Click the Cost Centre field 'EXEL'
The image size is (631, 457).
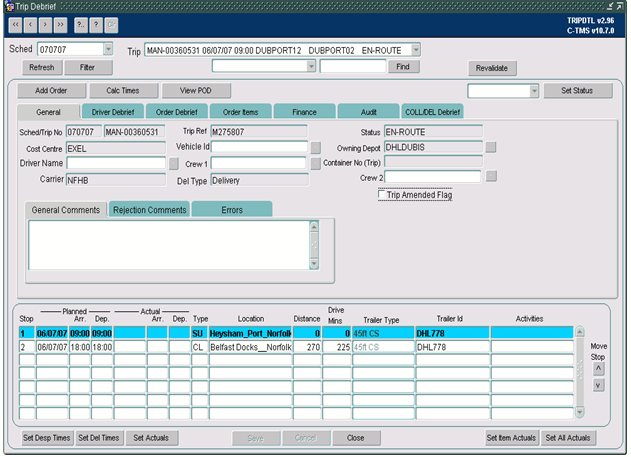coord(116,148)
